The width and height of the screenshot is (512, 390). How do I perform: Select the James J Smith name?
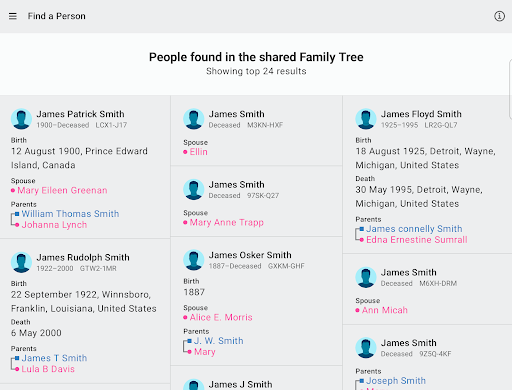point(240,384)
